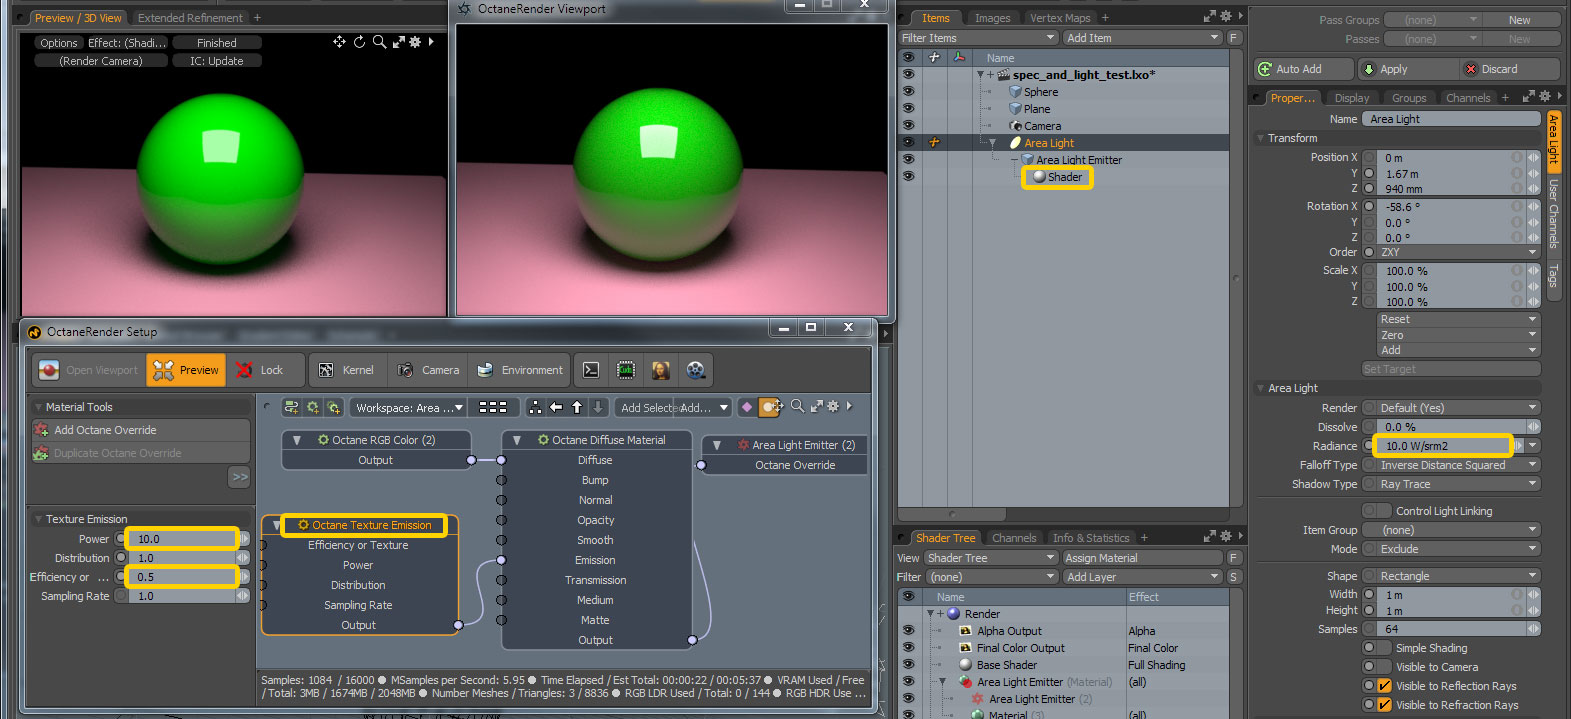Viewport: 1571px width, 719px height.
Task: Click the command console icon beside Environment
Action: 591,370
